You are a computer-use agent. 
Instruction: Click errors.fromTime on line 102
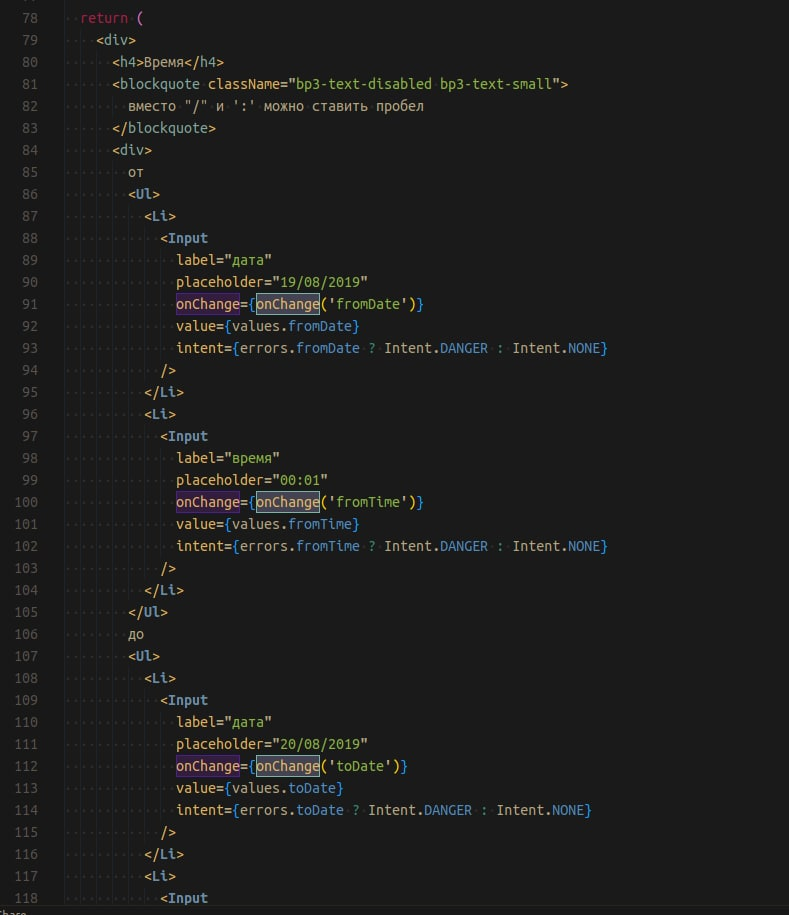300,546
